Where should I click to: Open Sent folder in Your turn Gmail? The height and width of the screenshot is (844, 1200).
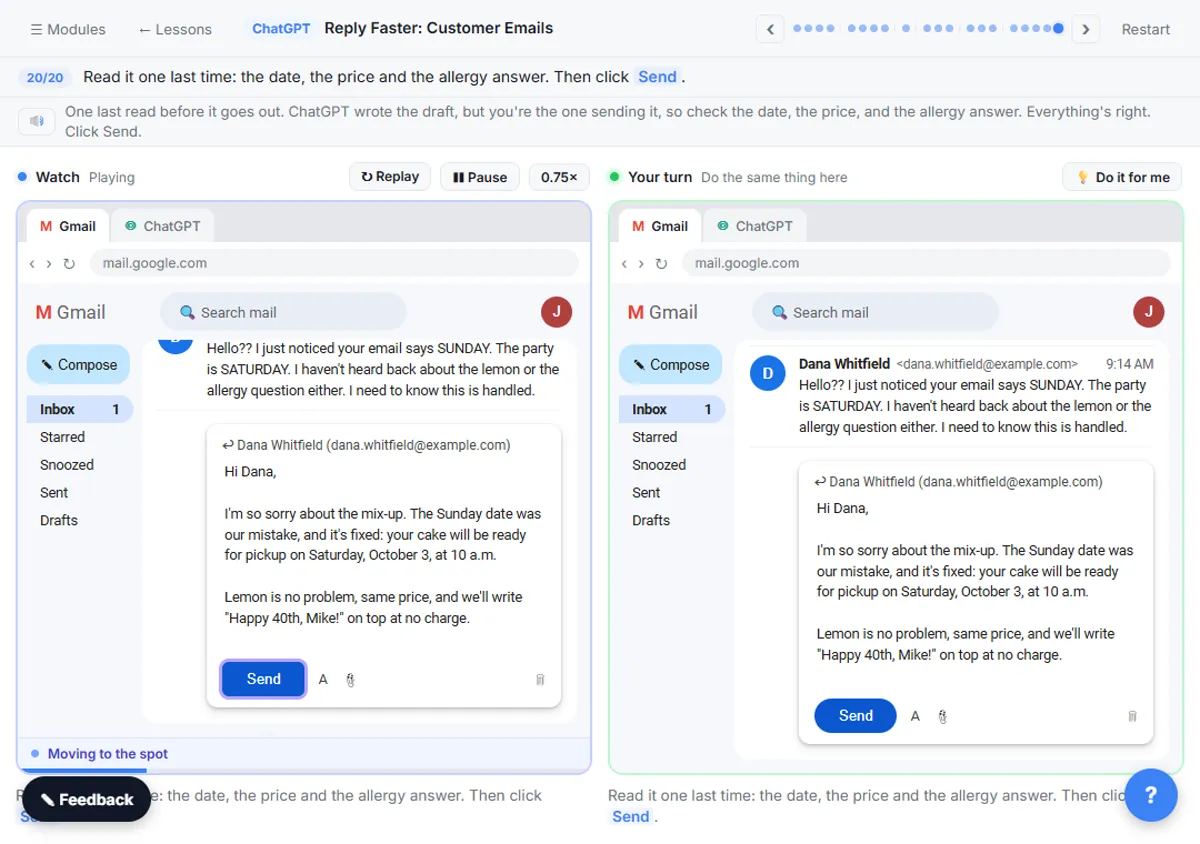coord(646,493)
